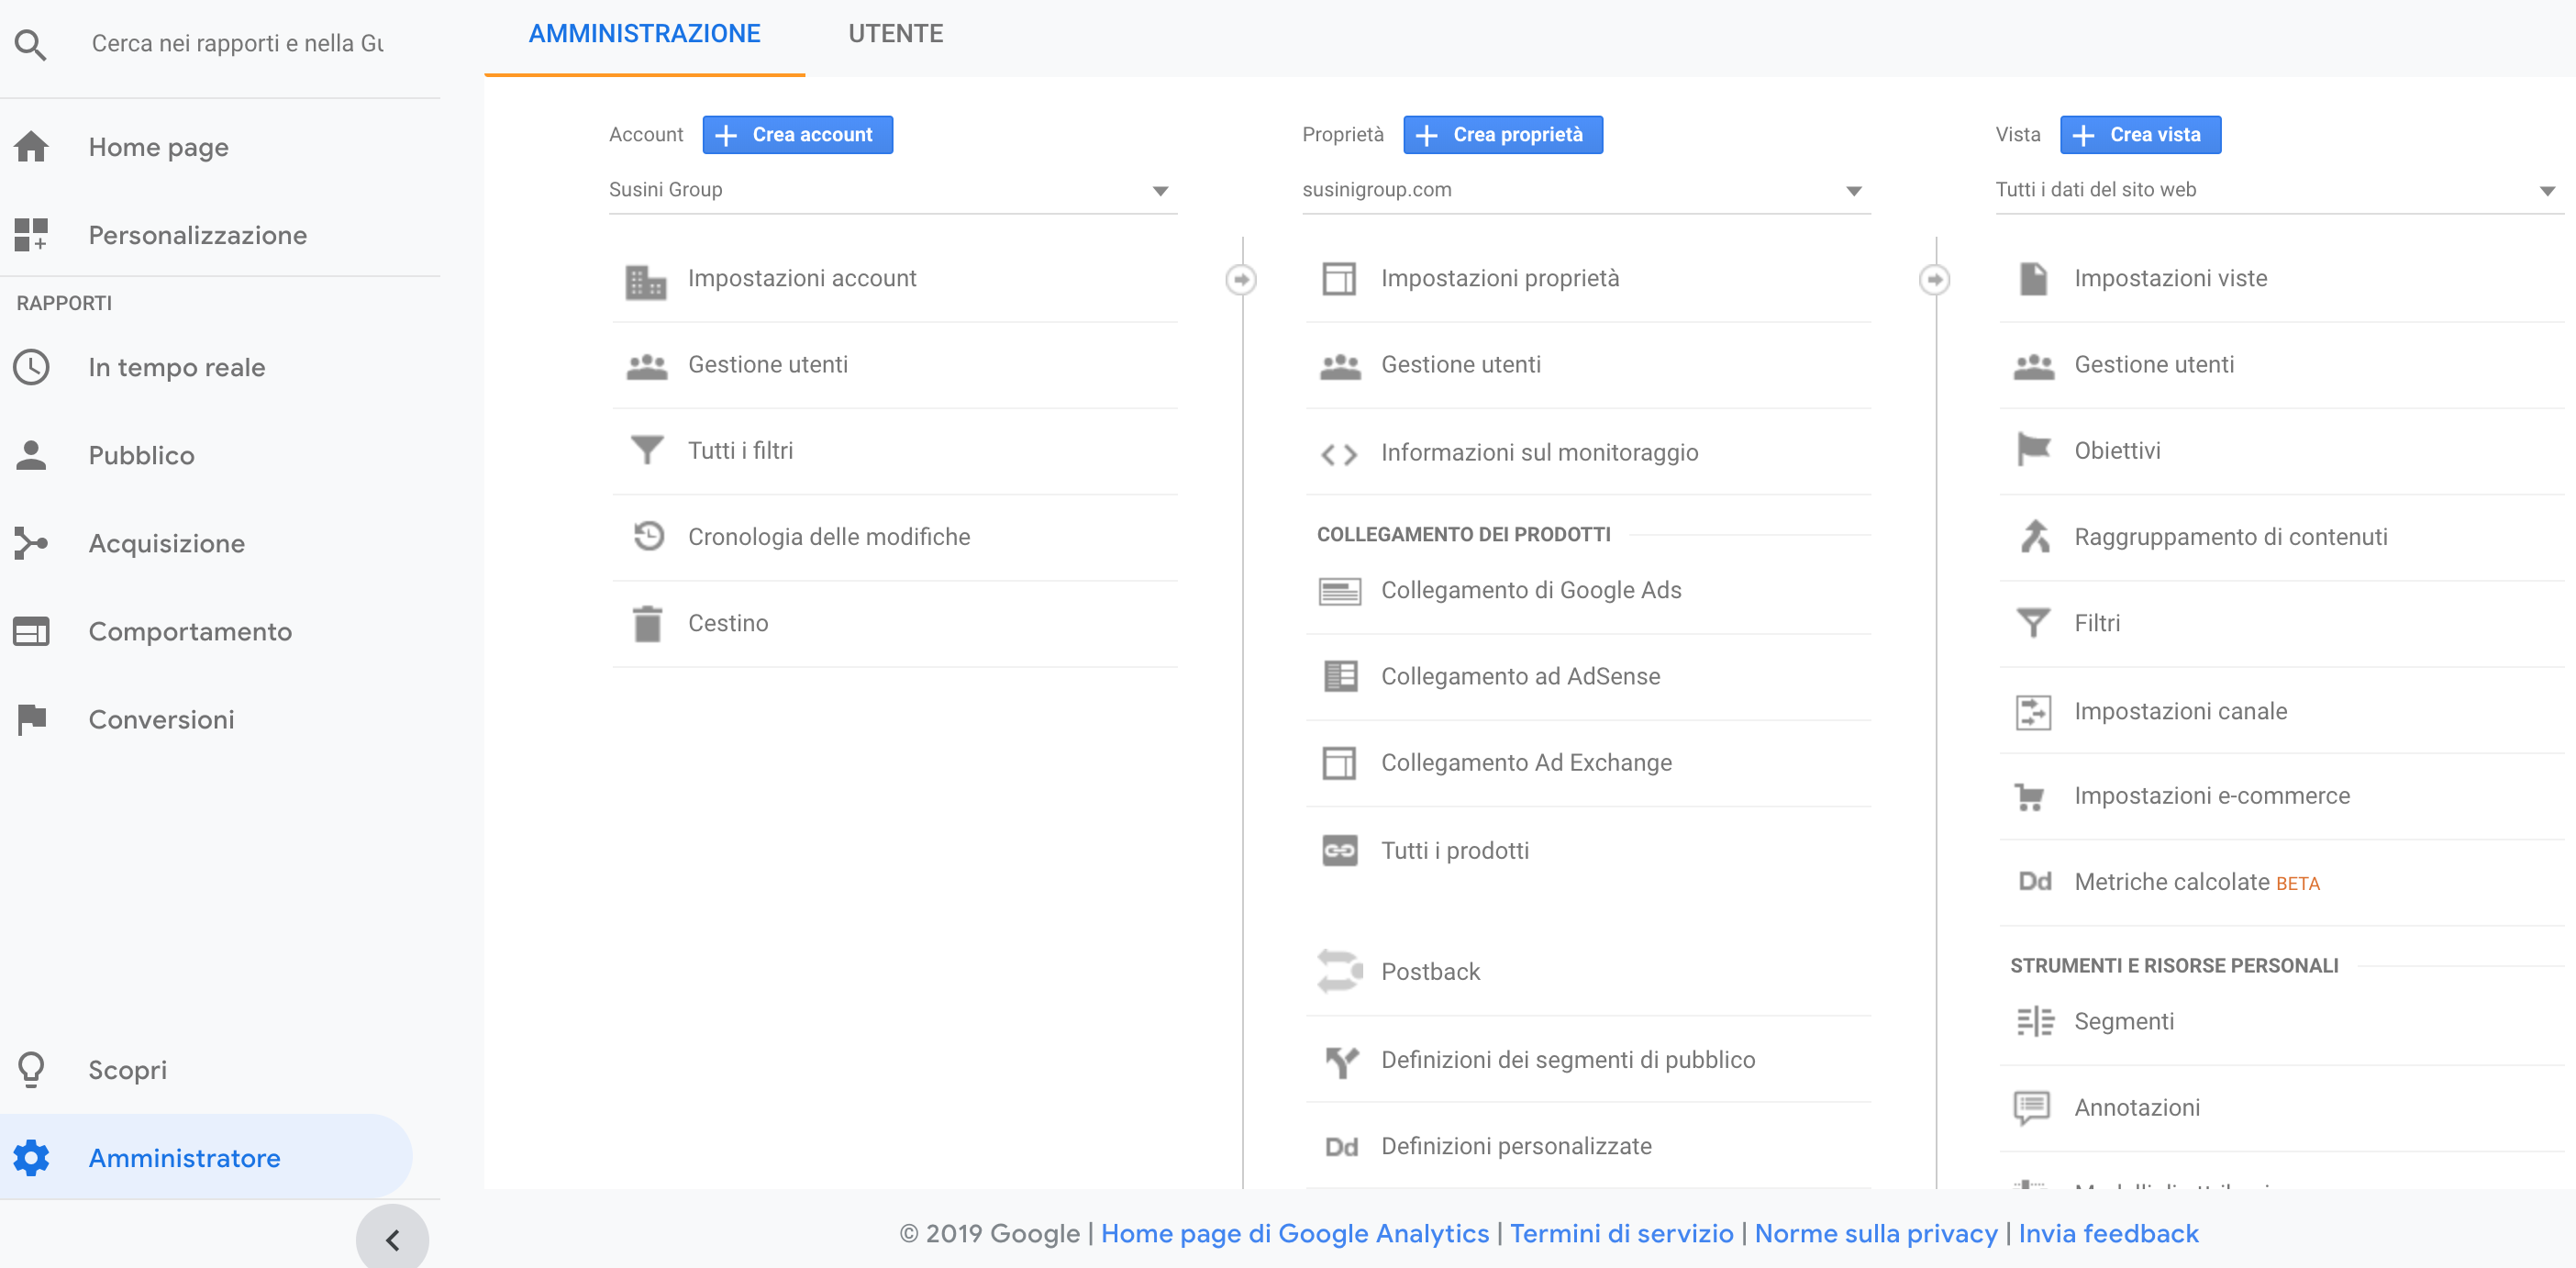Open Norme sulla privacy link
This screenshot has height=1268, width=2576.
pyautogui.click(x=1875, y=1233)
